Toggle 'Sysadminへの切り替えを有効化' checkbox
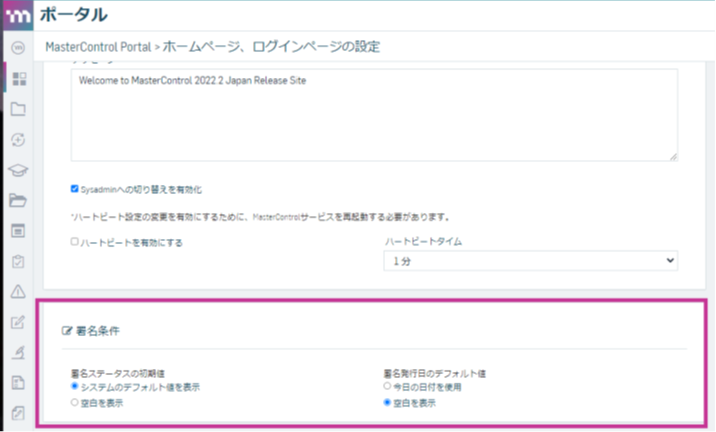716x432 pixels. (x=74, y=189)
